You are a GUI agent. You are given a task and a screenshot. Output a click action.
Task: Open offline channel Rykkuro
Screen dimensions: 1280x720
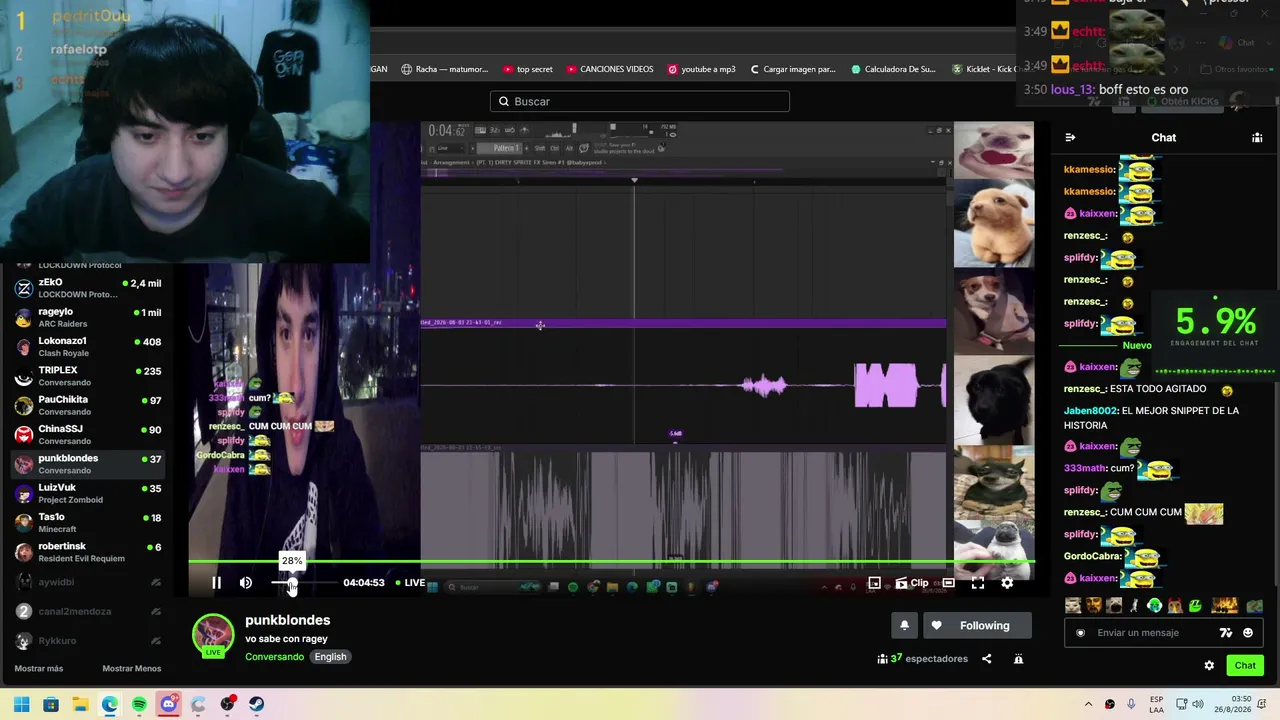click(87, 640)
